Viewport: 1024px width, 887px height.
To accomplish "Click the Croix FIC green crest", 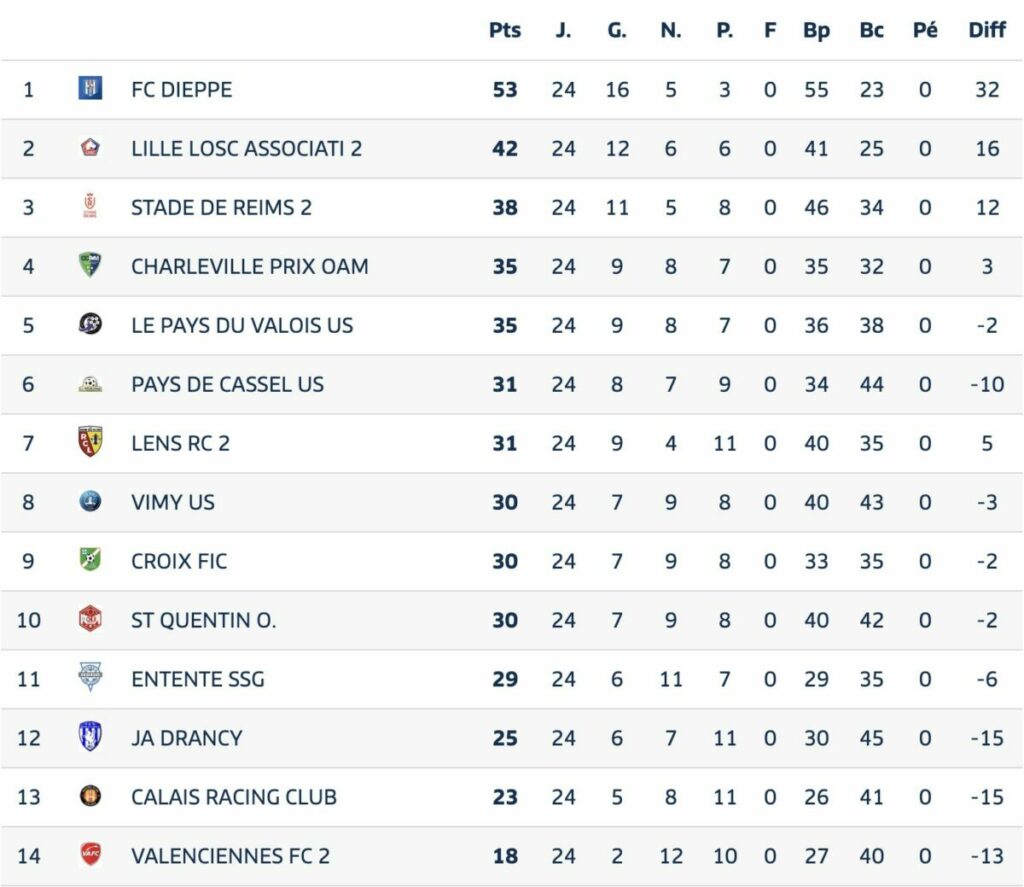I will coord(90,559).
